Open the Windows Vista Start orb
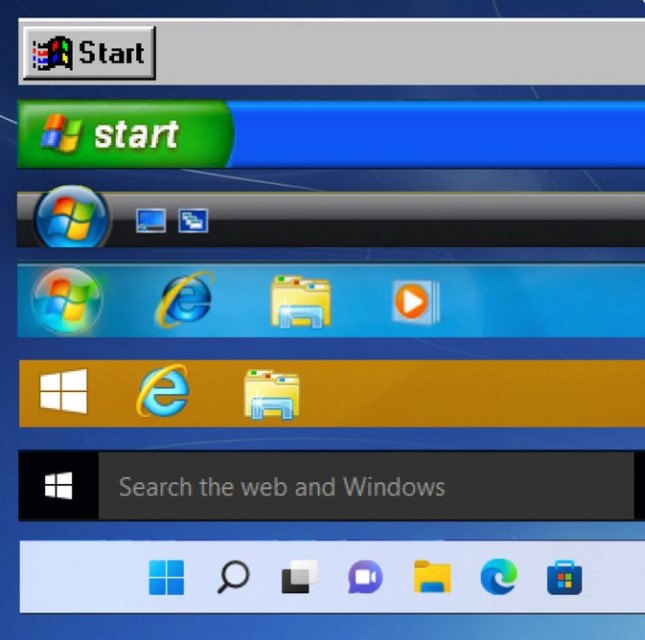The image size is (645, 640). pos(71,217)
